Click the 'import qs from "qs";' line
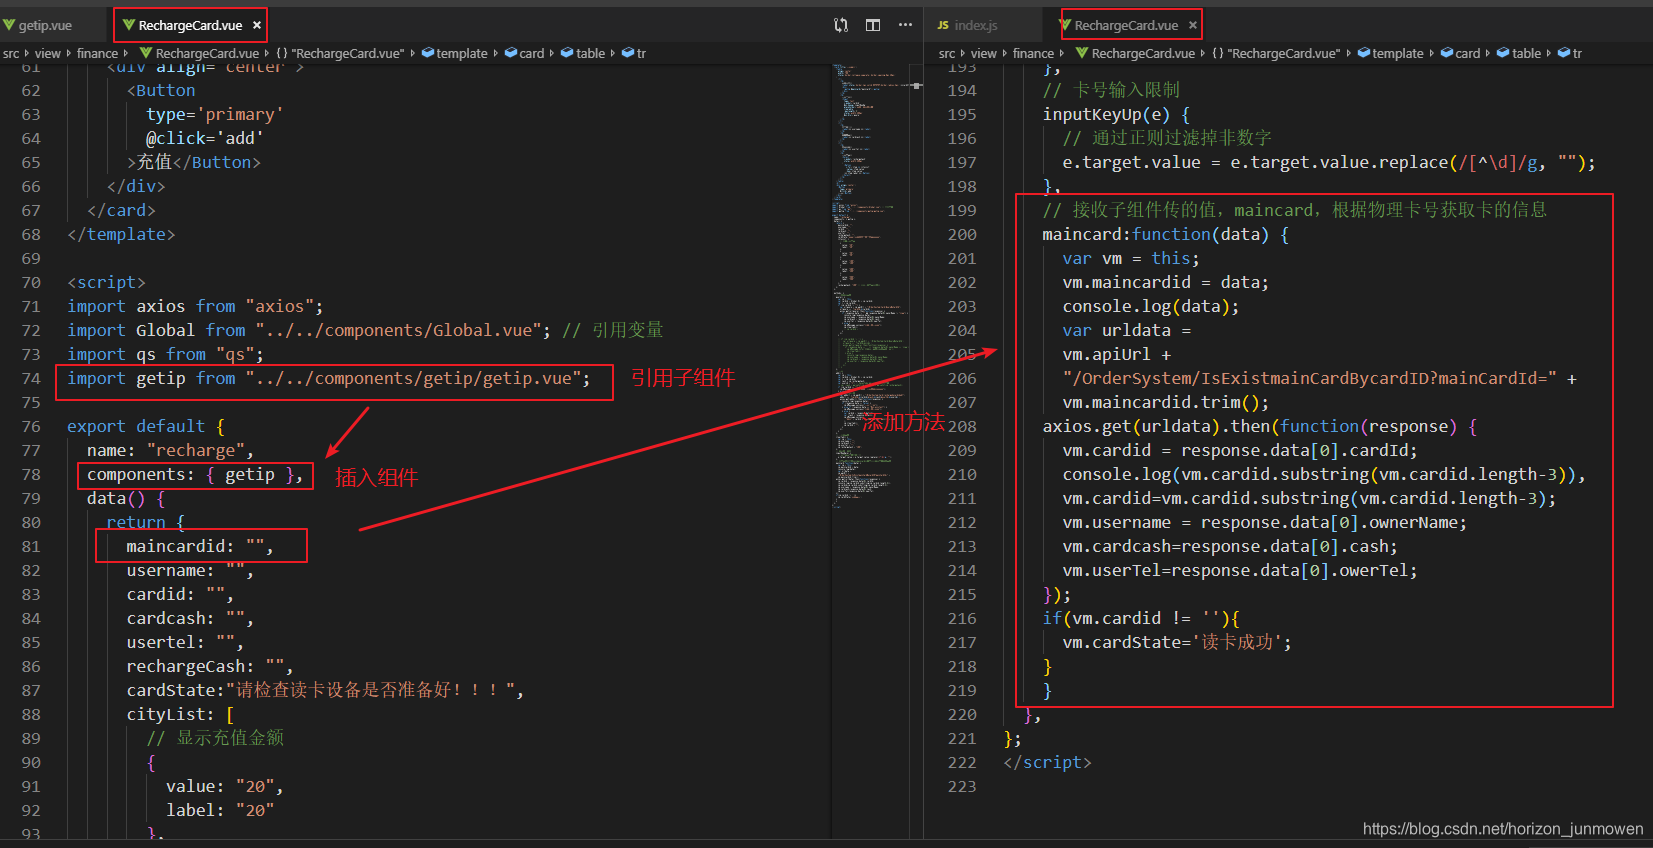The height and width of the screenshot is (848, 1653). point(166,354)
